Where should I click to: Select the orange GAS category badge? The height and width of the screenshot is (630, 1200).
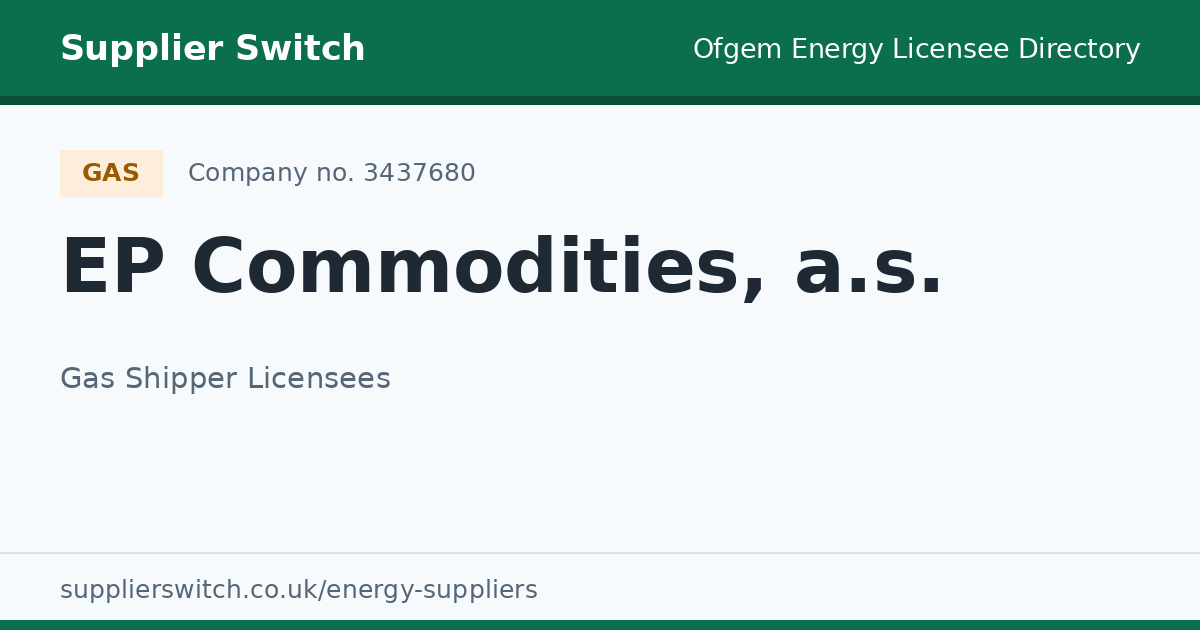[x=111, y=173]
